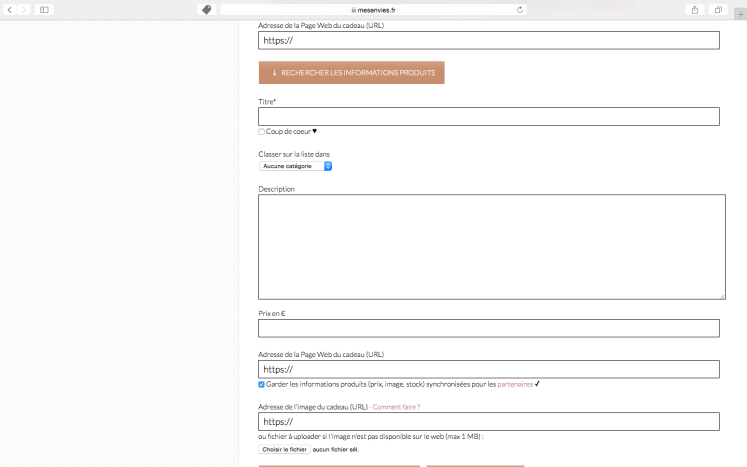Click the tag extension icon

click(x=206, y=9)
